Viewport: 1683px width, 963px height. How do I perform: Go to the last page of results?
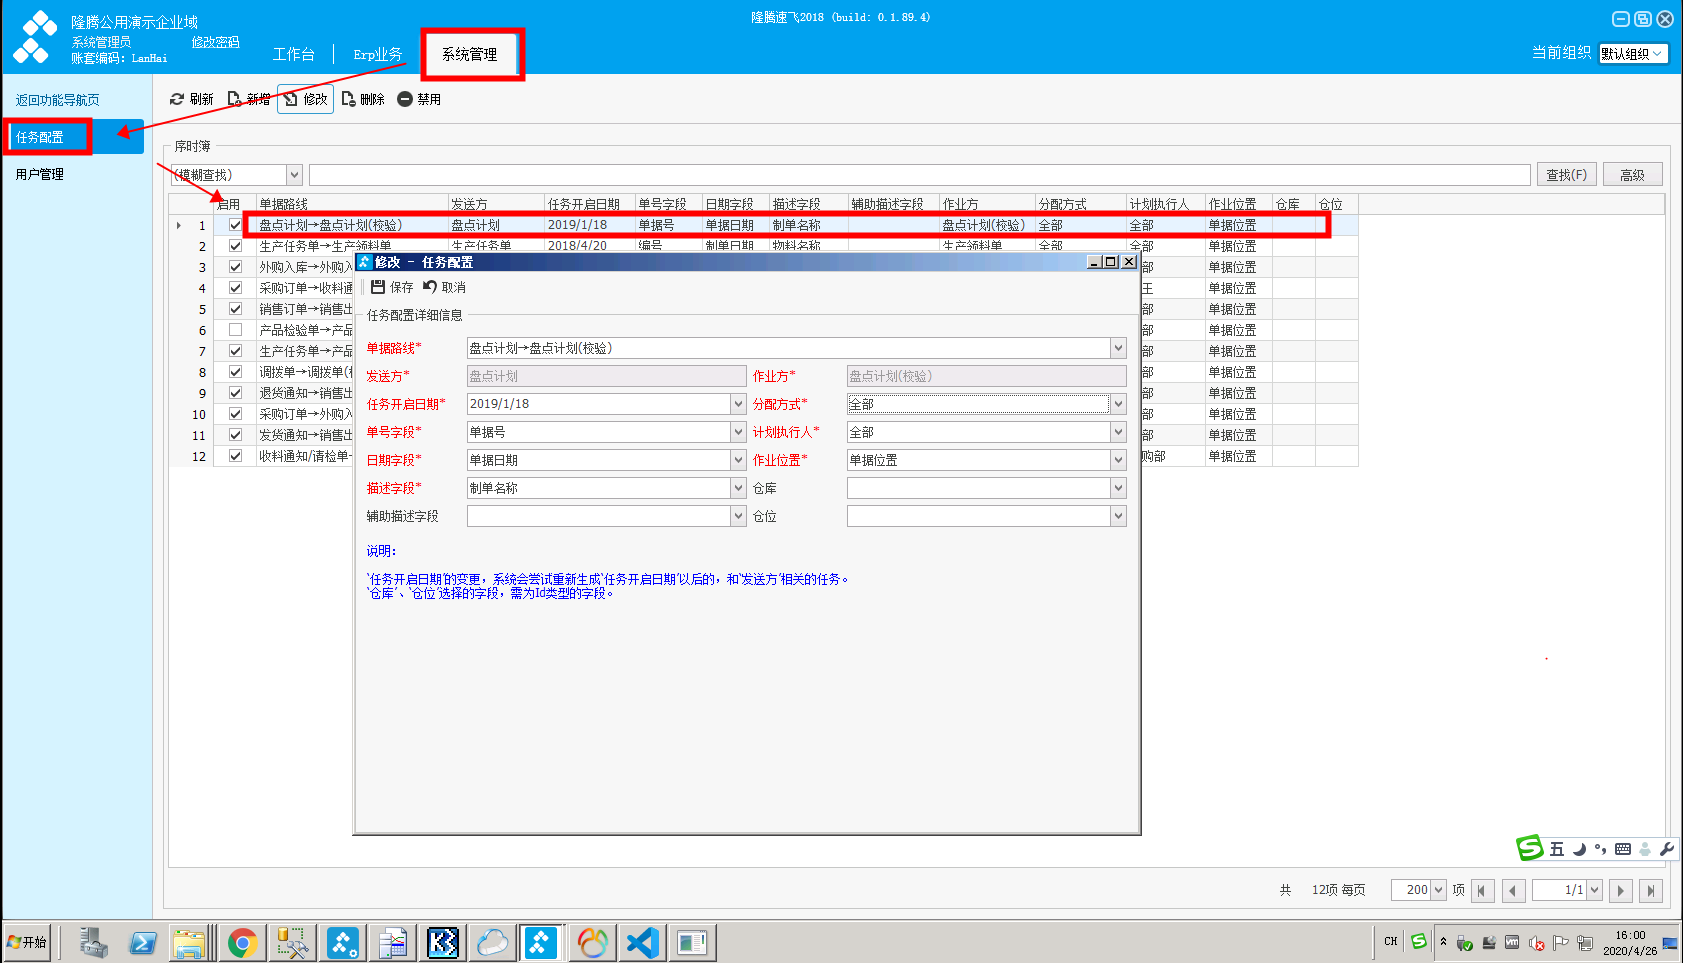tap(1651, 890)
